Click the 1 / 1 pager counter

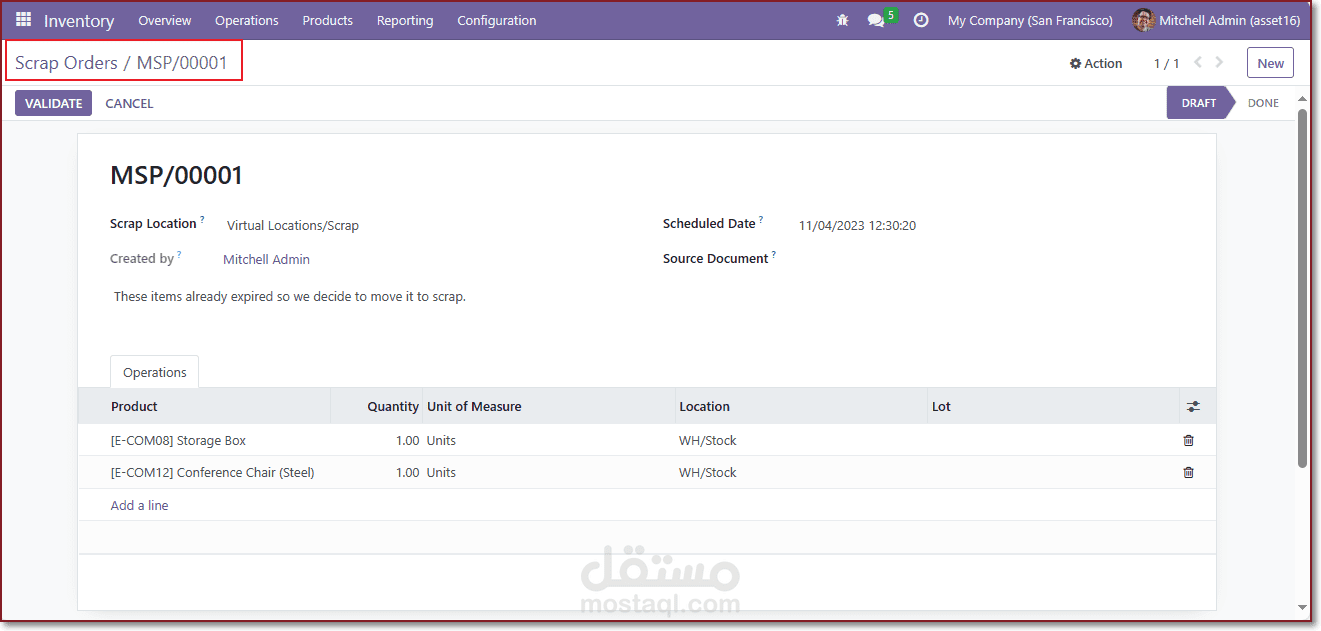[x=1166, y=63]
